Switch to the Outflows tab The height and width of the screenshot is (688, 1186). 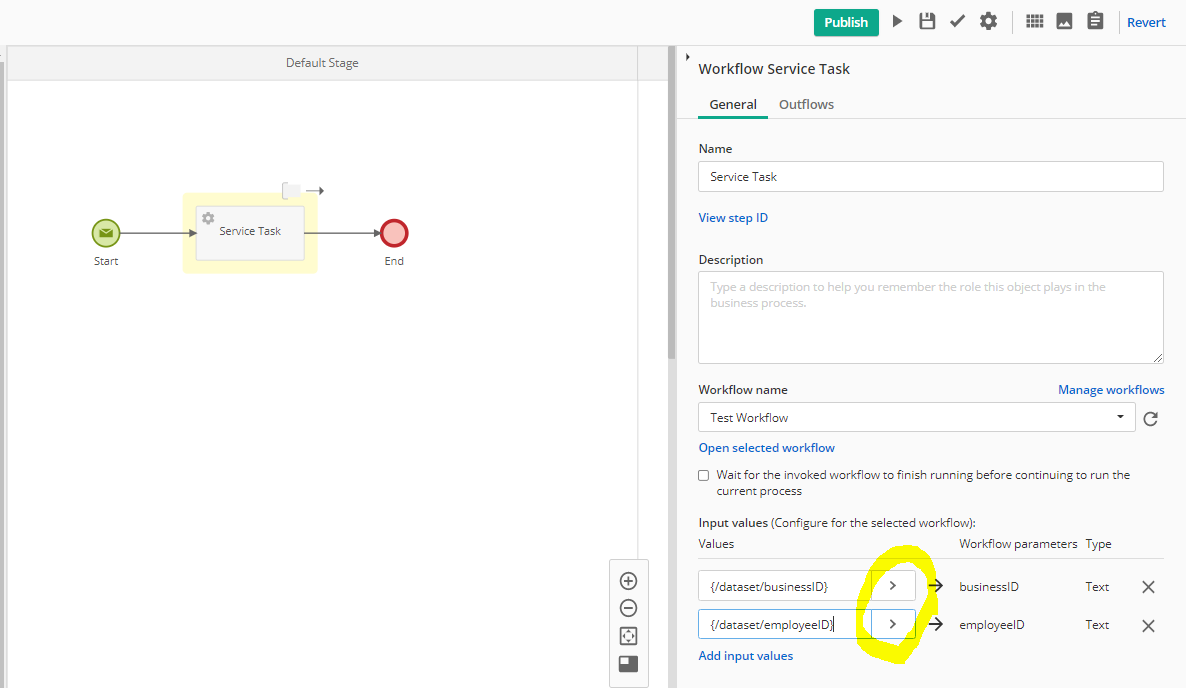(x=806, y=104)
